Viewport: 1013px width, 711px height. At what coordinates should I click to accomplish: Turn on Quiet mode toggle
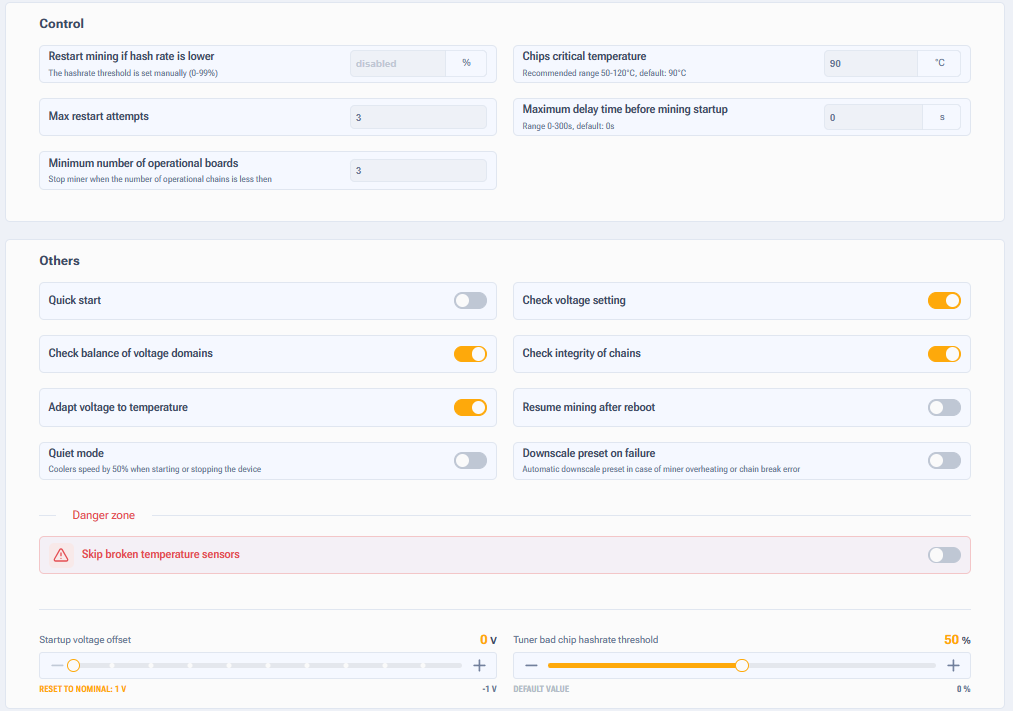click(470, 460)
